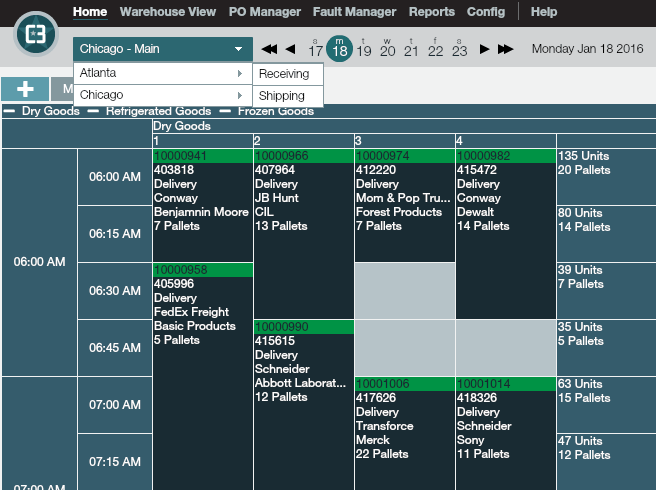Click the 07:15 AM time slot label

(115, 462)
